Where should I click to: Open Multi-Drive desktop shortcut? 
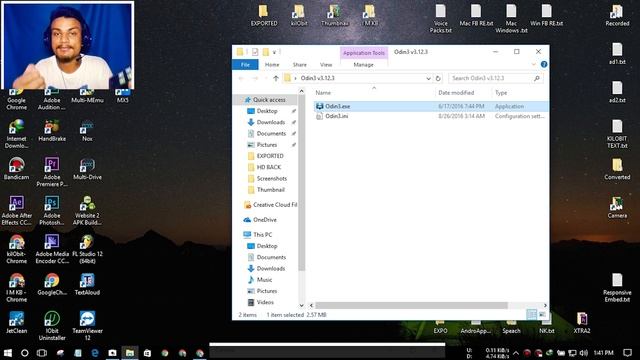pyautogui.click(x=87, y=169)
